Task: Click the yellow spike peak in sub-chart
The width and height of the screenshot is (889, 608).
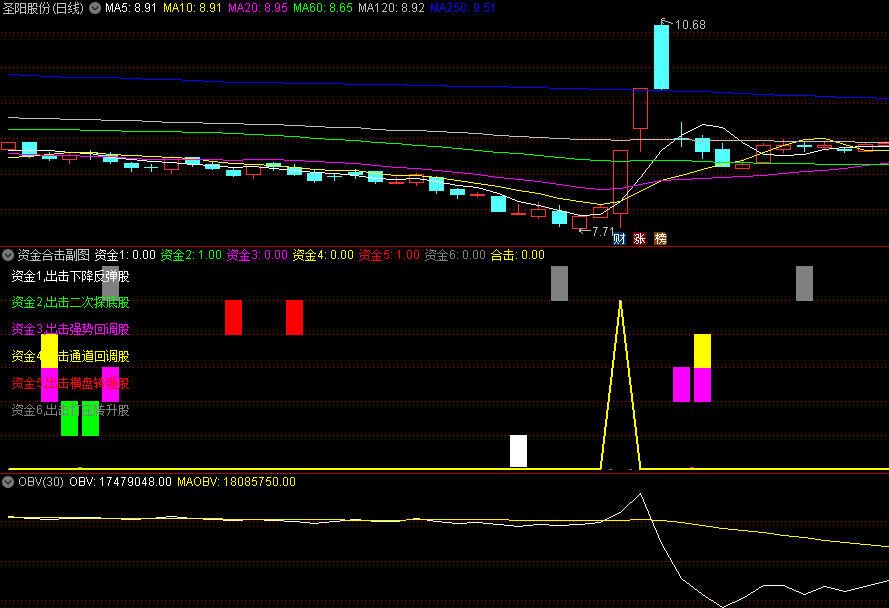Action: [x=620, y=303]
